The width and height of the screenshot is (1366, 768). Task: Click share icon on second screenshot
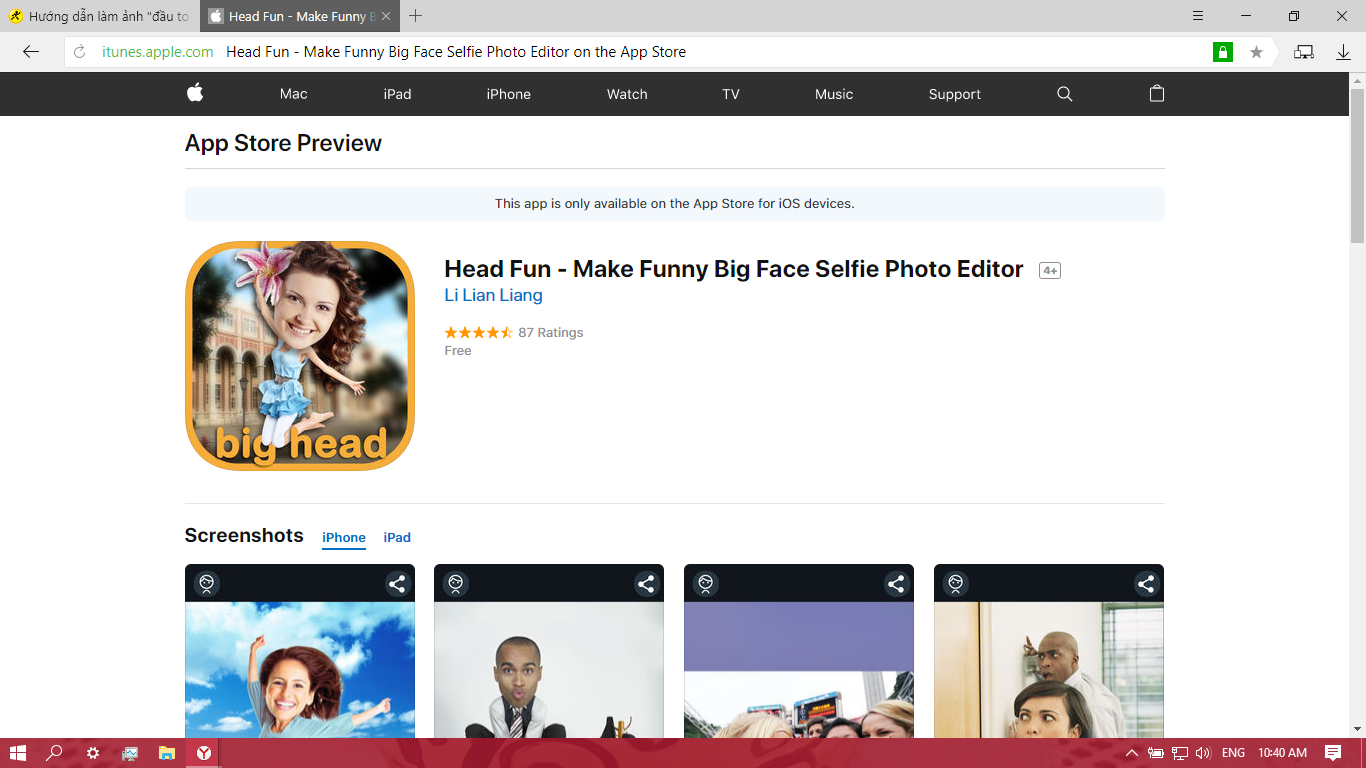tap(646, 584)
